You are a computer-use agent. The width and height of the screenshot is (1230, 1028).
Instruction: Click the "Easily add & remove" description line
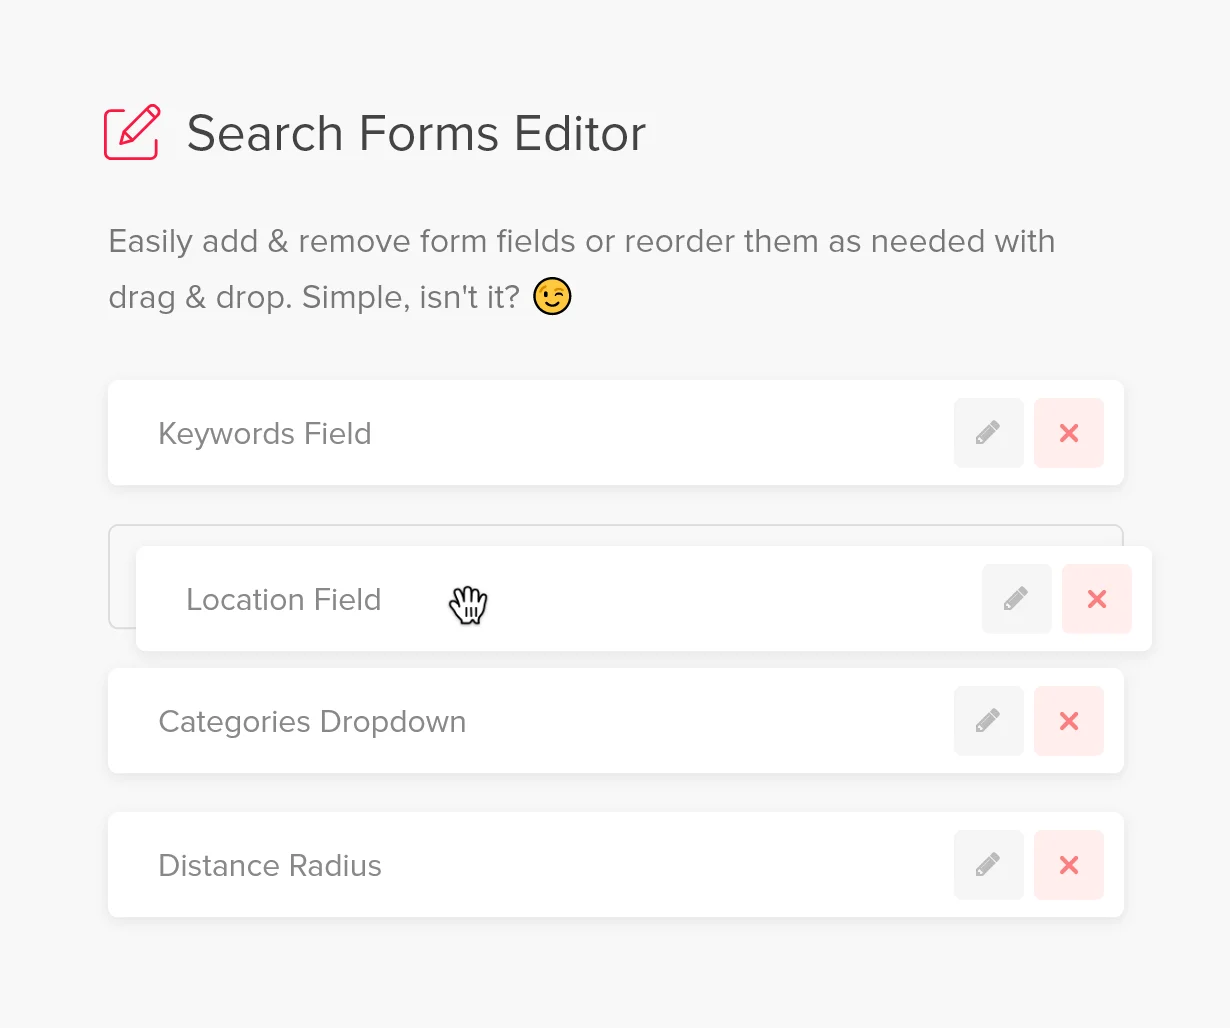tap(581, 242)
